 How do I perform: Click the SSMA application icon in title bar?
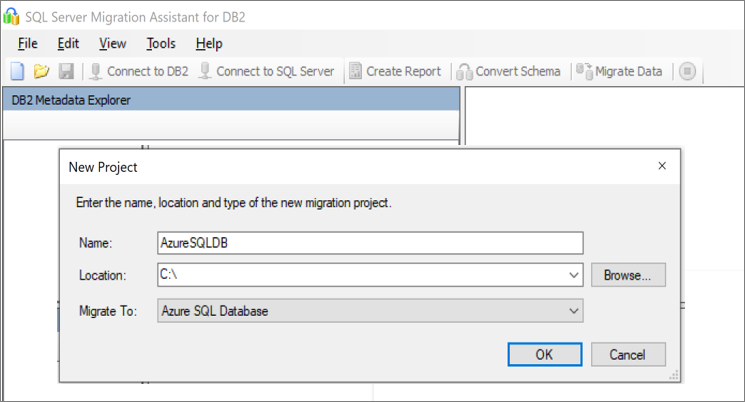[13, 15]
